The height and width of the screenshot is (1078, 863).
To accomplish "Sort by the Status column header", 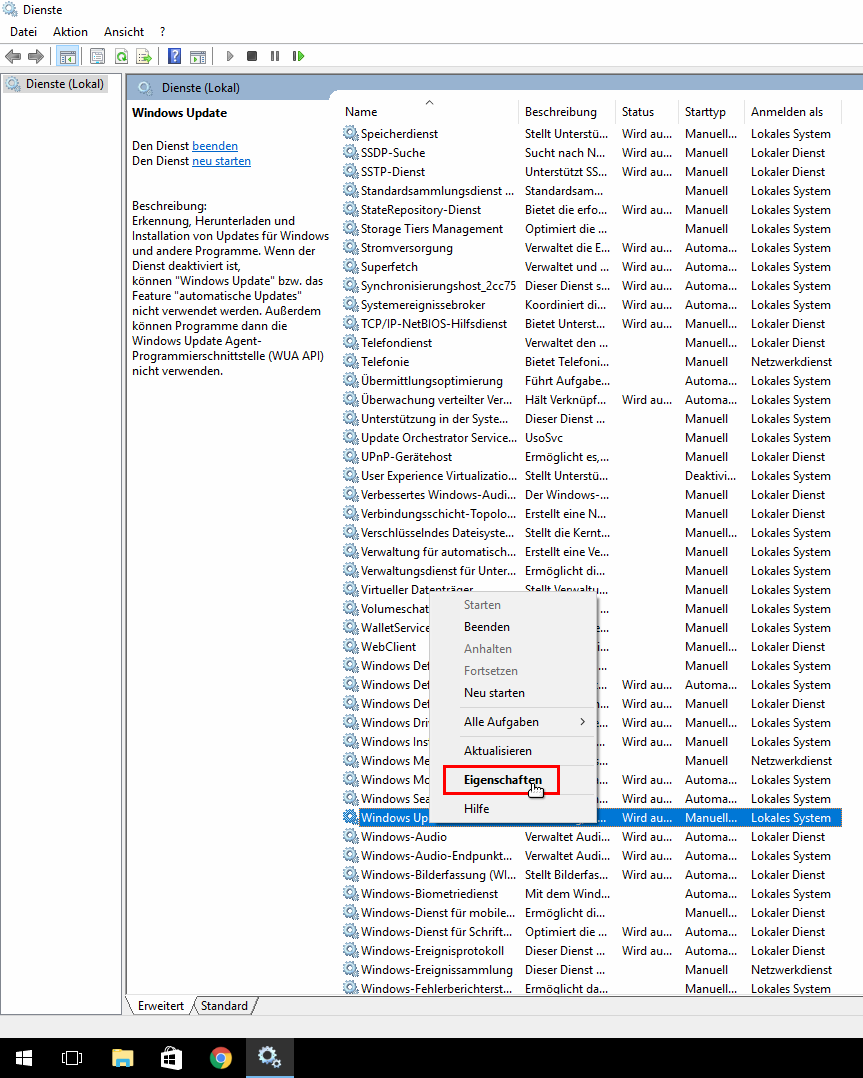I will pos(646,111).
